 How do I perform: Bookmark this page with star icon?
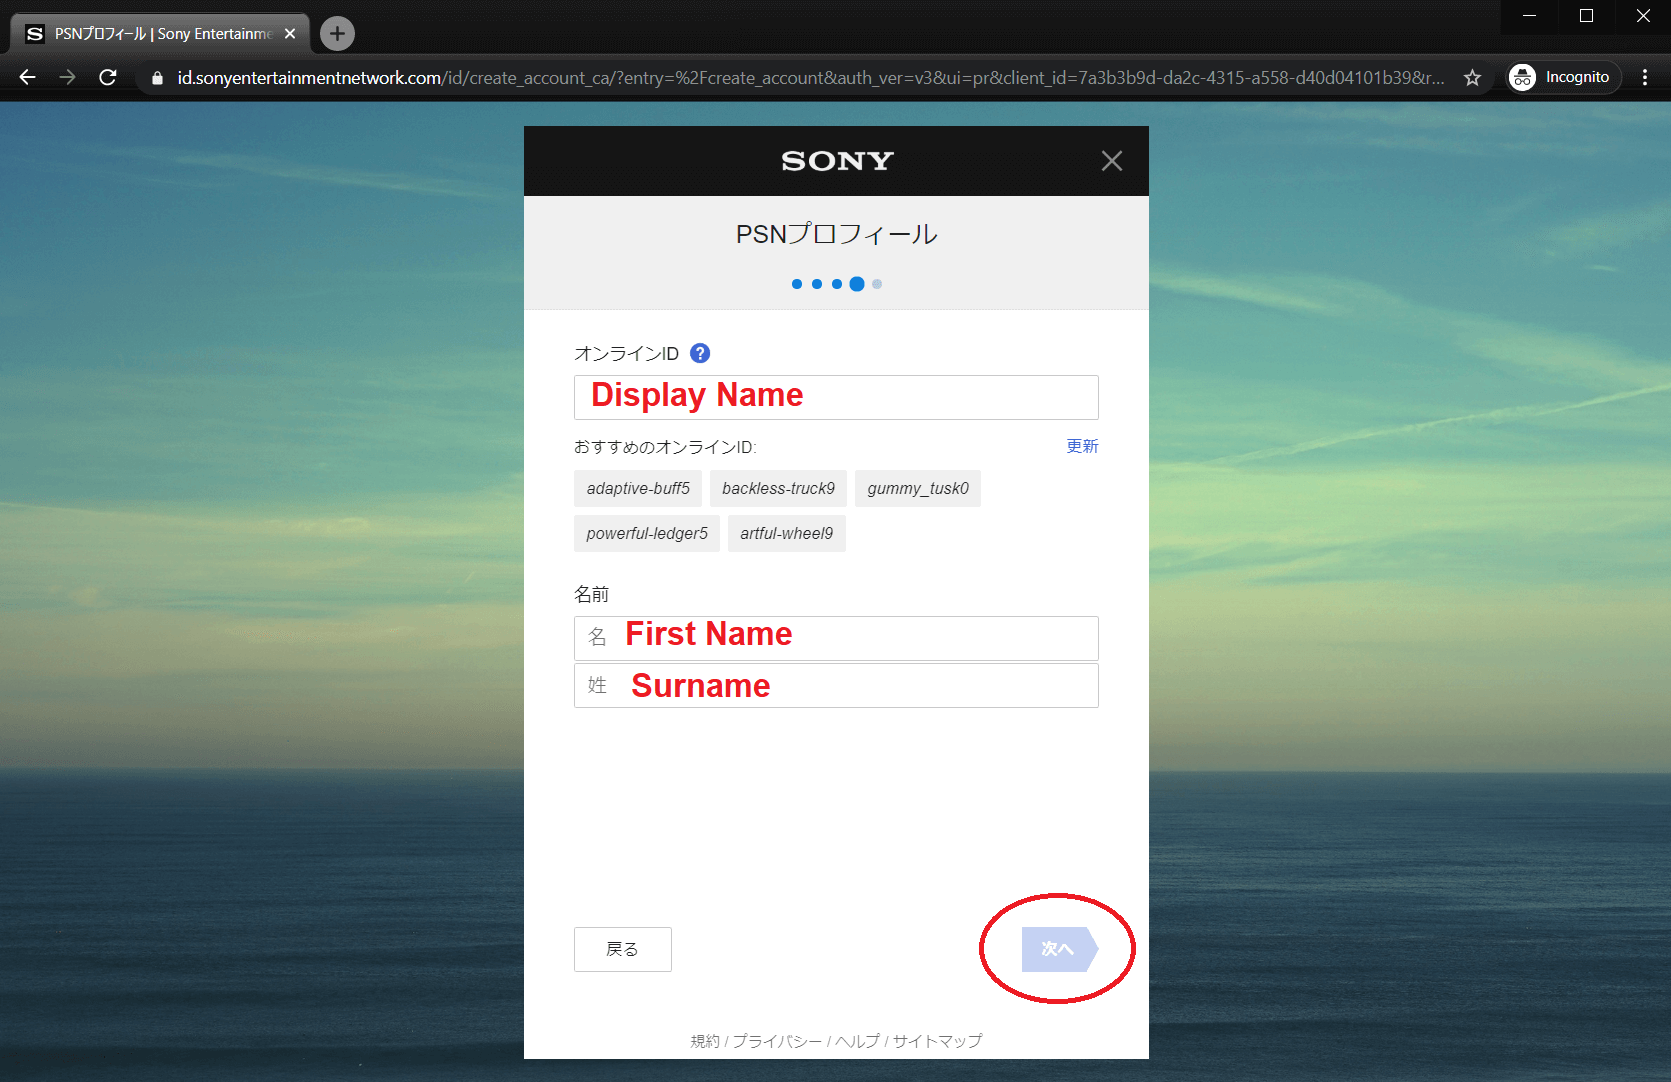[1472, 77]
